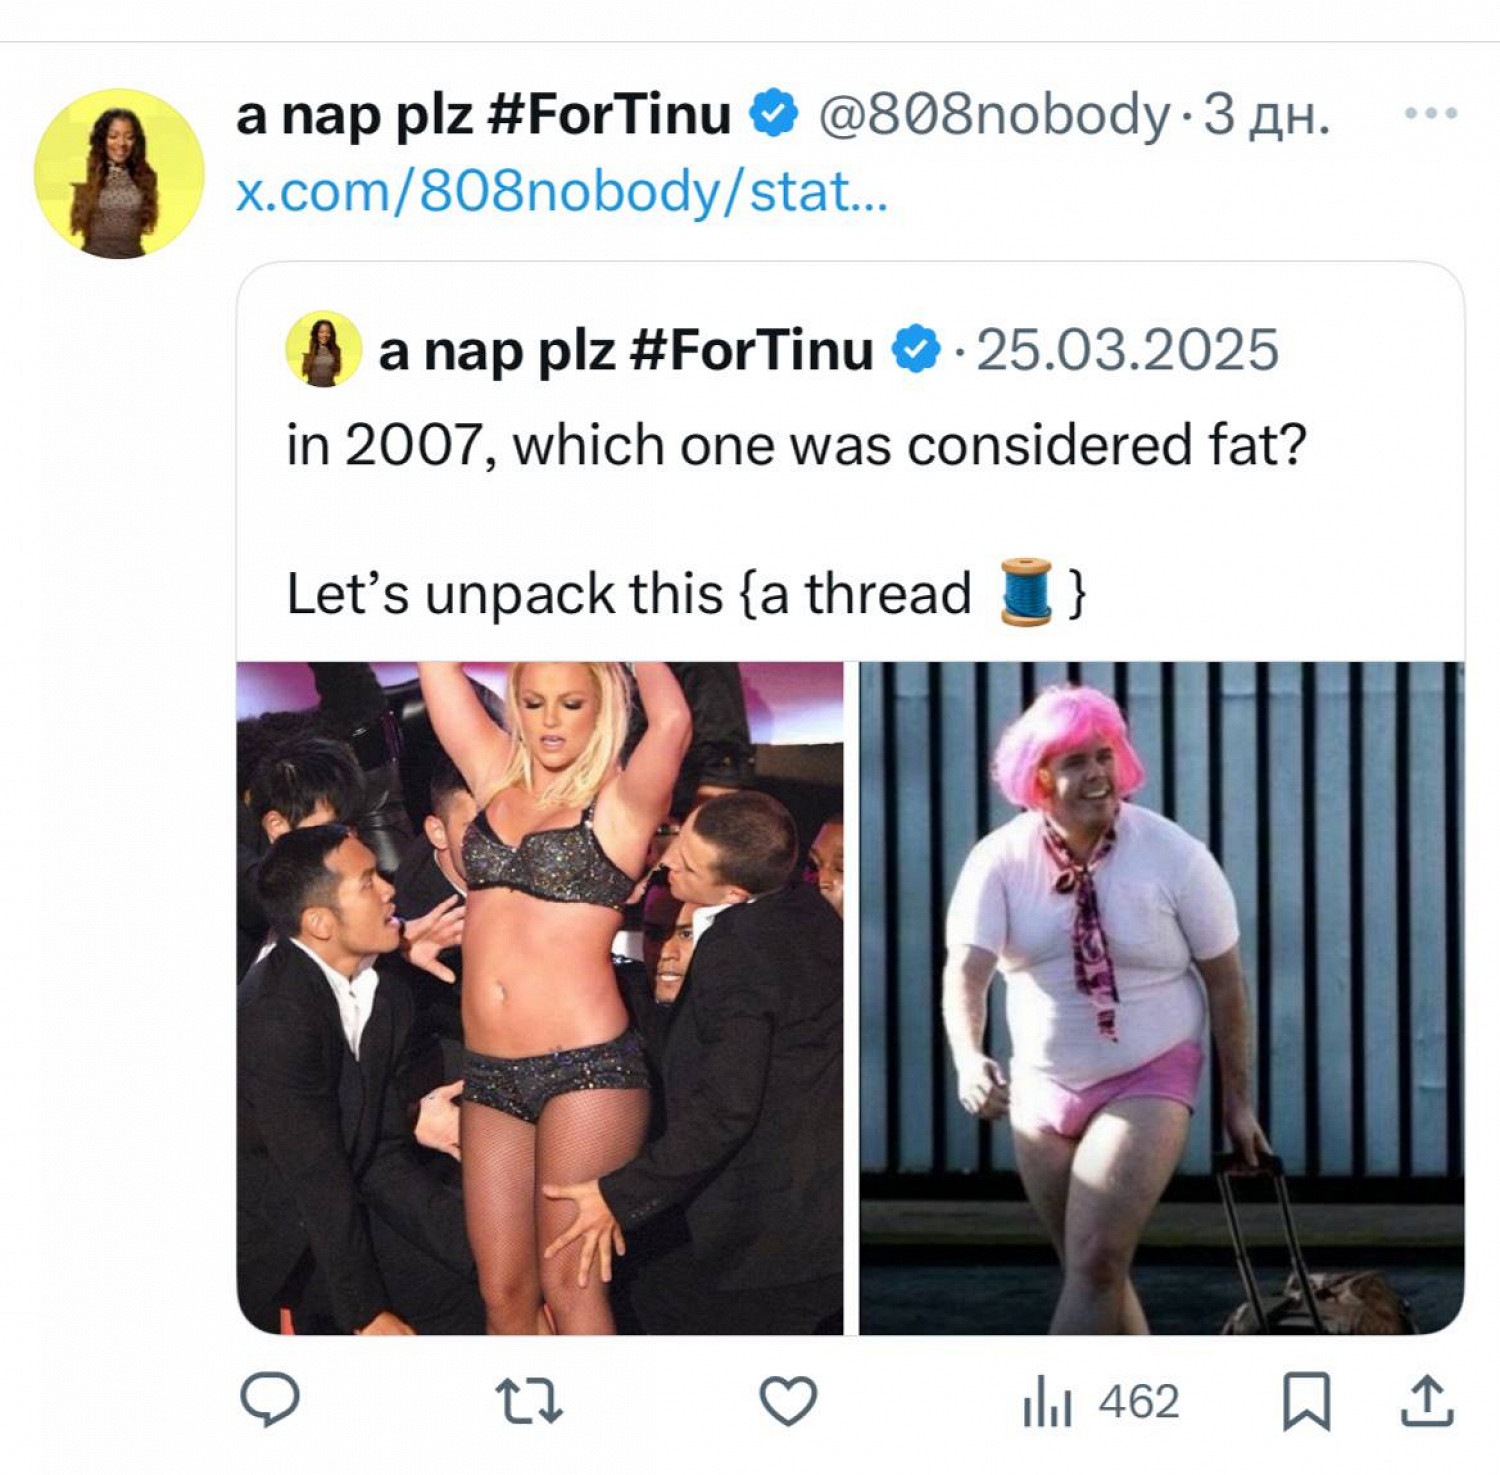Open quoted tweet text "in 2007, which one..."
Viewport: 1500px width, 1475px height.
[796, 445]
